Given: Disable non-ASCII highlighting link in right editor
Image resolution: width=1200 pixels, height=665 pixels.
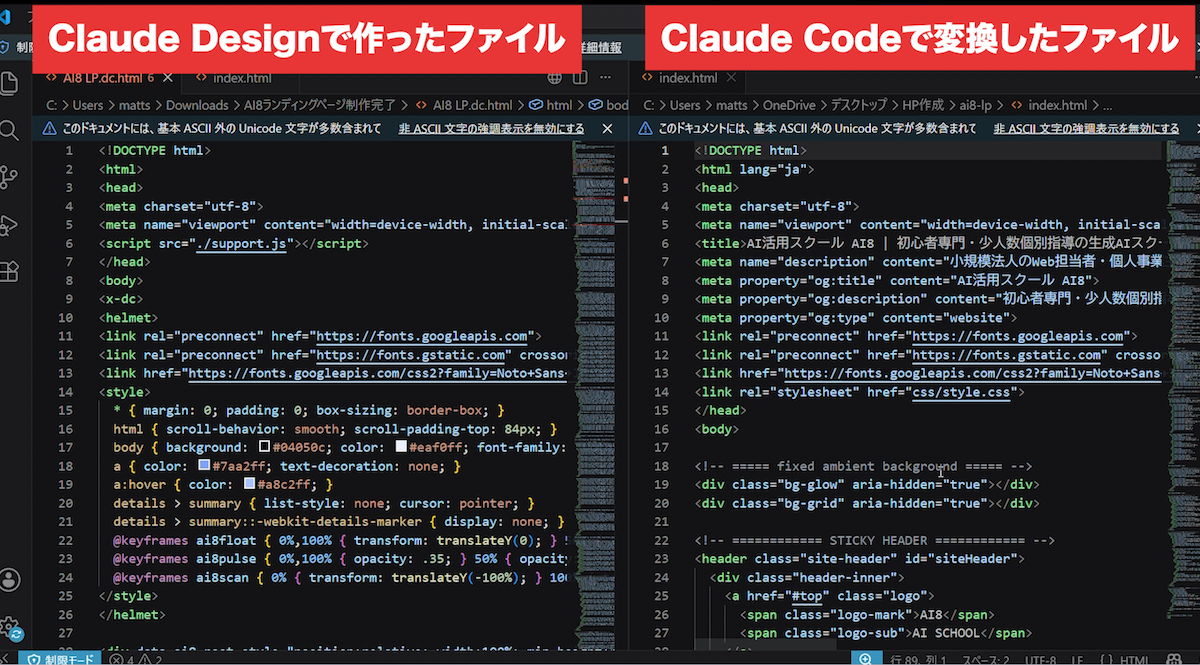Looking at the screenshot, I should (x=1087, y=128).
